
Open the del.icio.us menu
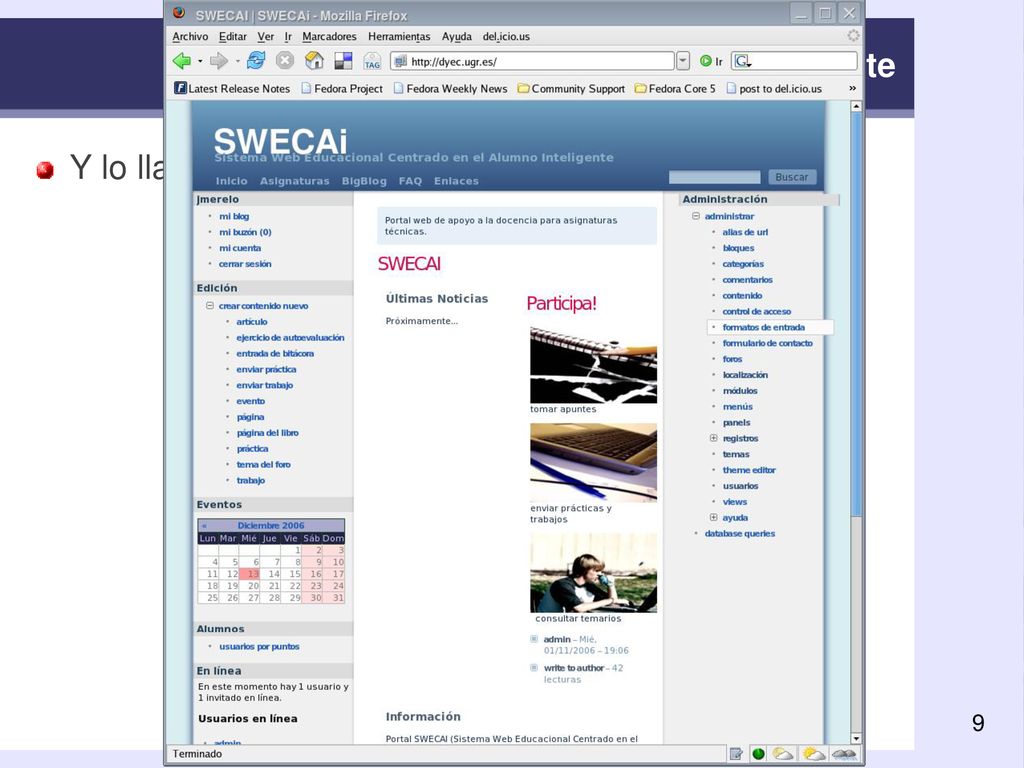pos(506,37)
